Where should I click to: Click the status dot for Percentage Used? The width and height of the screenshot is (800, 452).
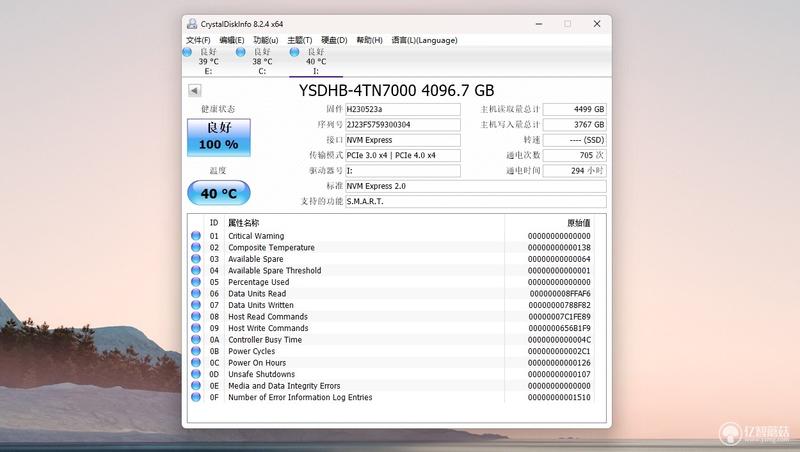point(196,282)
